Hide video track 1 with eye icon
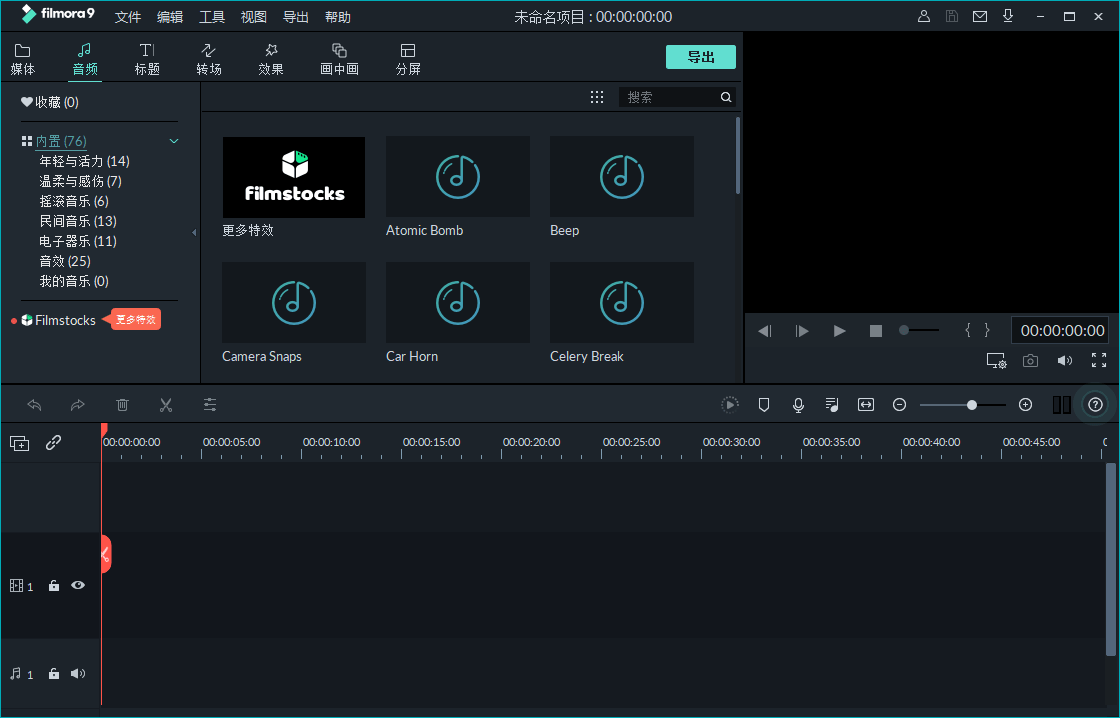Screen dimensions: 1120x718 click(x=77, y=586)
